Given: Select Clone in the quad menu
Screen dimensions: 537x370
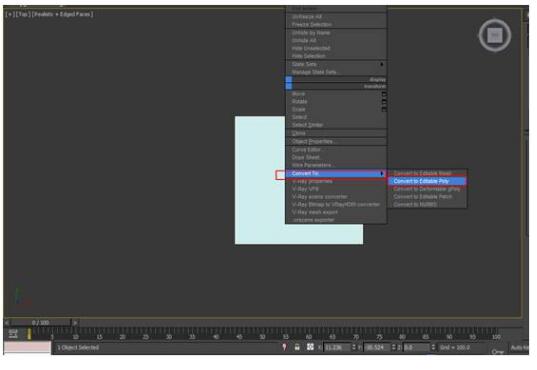Looking at the screenshot, I should [x=336, y=133].
